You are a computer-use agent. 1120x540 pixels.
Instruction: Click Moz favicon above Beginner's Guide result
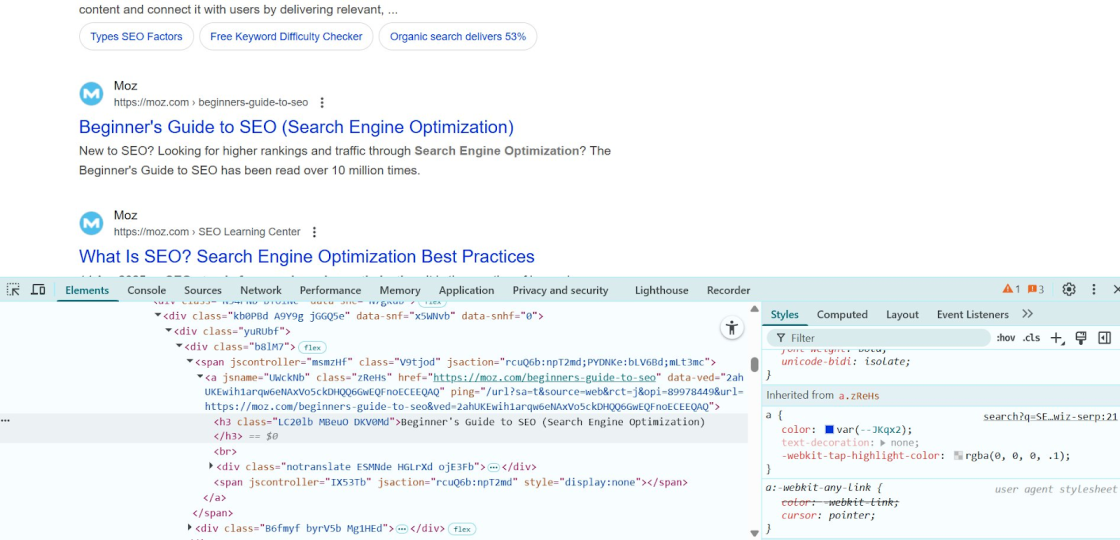[91, 94]
